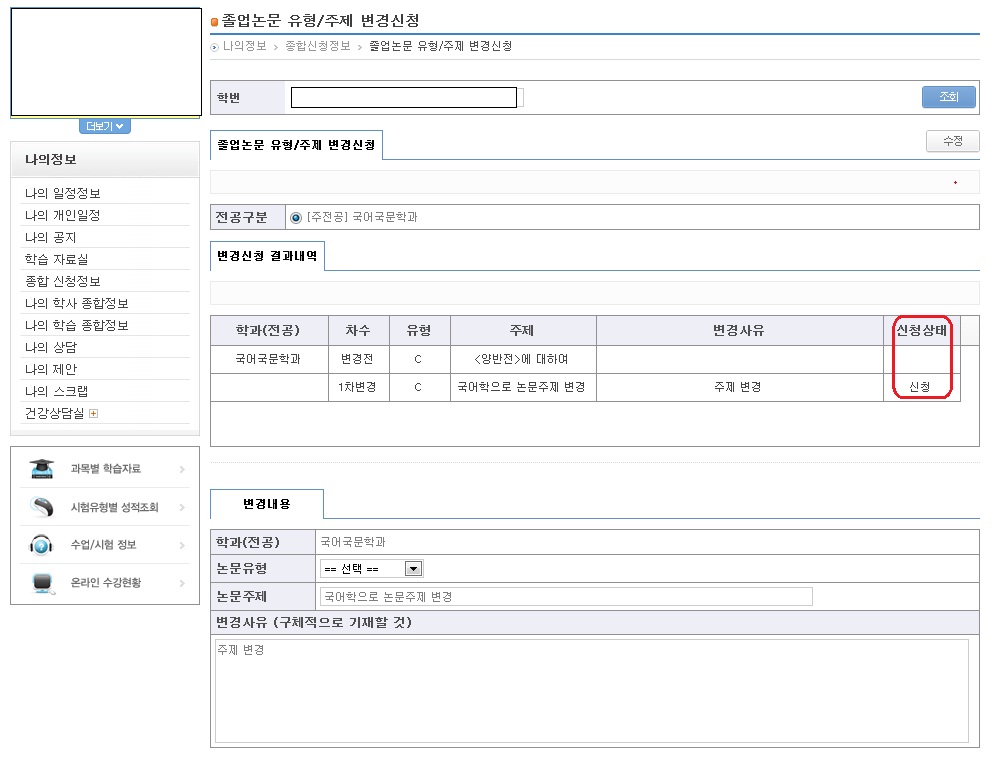This screenshot has width=1006, height=766.
Task: Click the monitor icon for 온라인 수강현황
Action: point(41,583)
